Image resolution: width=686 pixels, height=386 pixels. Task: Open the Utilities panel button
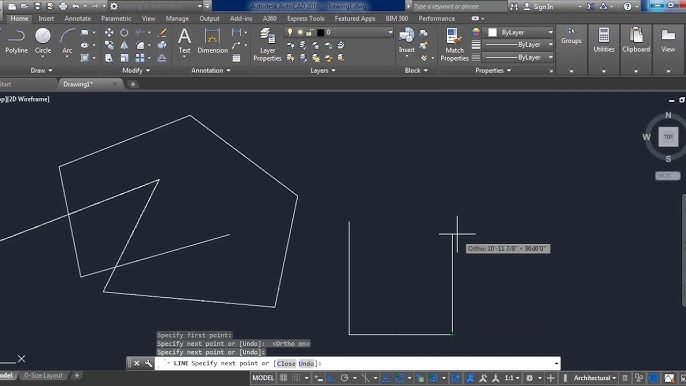pos(604,49)
